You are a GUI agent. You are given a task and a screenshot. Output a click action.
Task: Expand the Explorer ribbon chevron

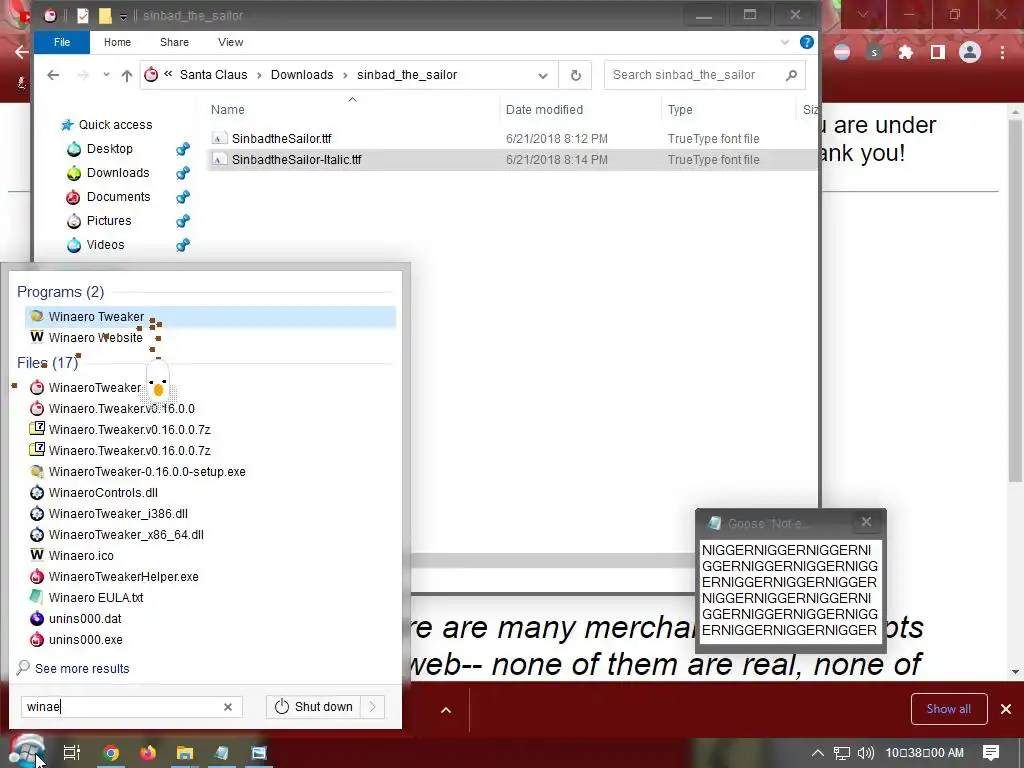[x=785, y=42]
